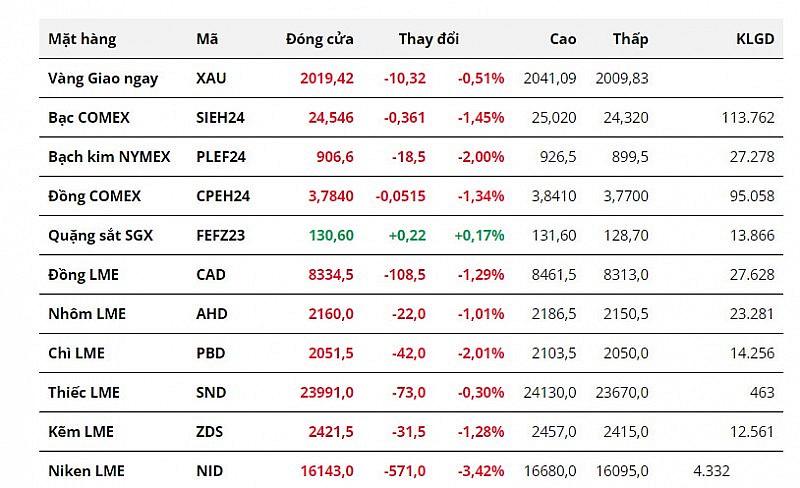This screenshot has height=488, width=800.
Task: Click the Cao column header
Action: click(x=563, y=39)
